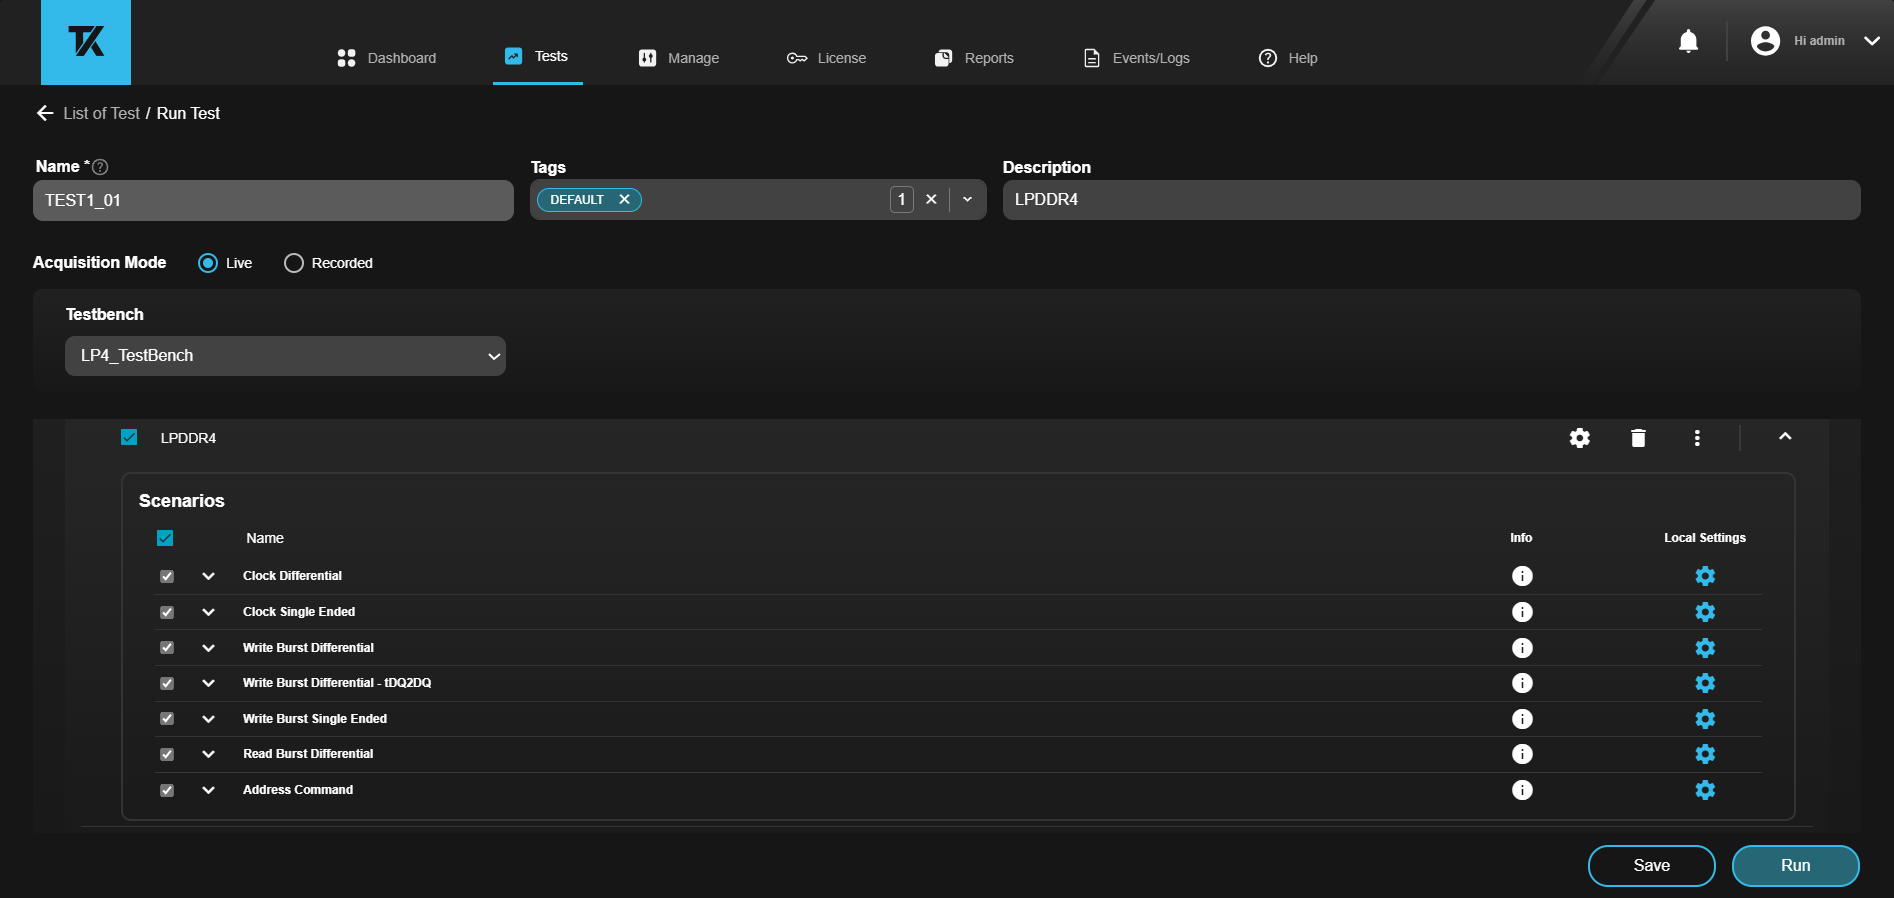
Task: Switch to the Reports tab
Action: click(974, 58)
